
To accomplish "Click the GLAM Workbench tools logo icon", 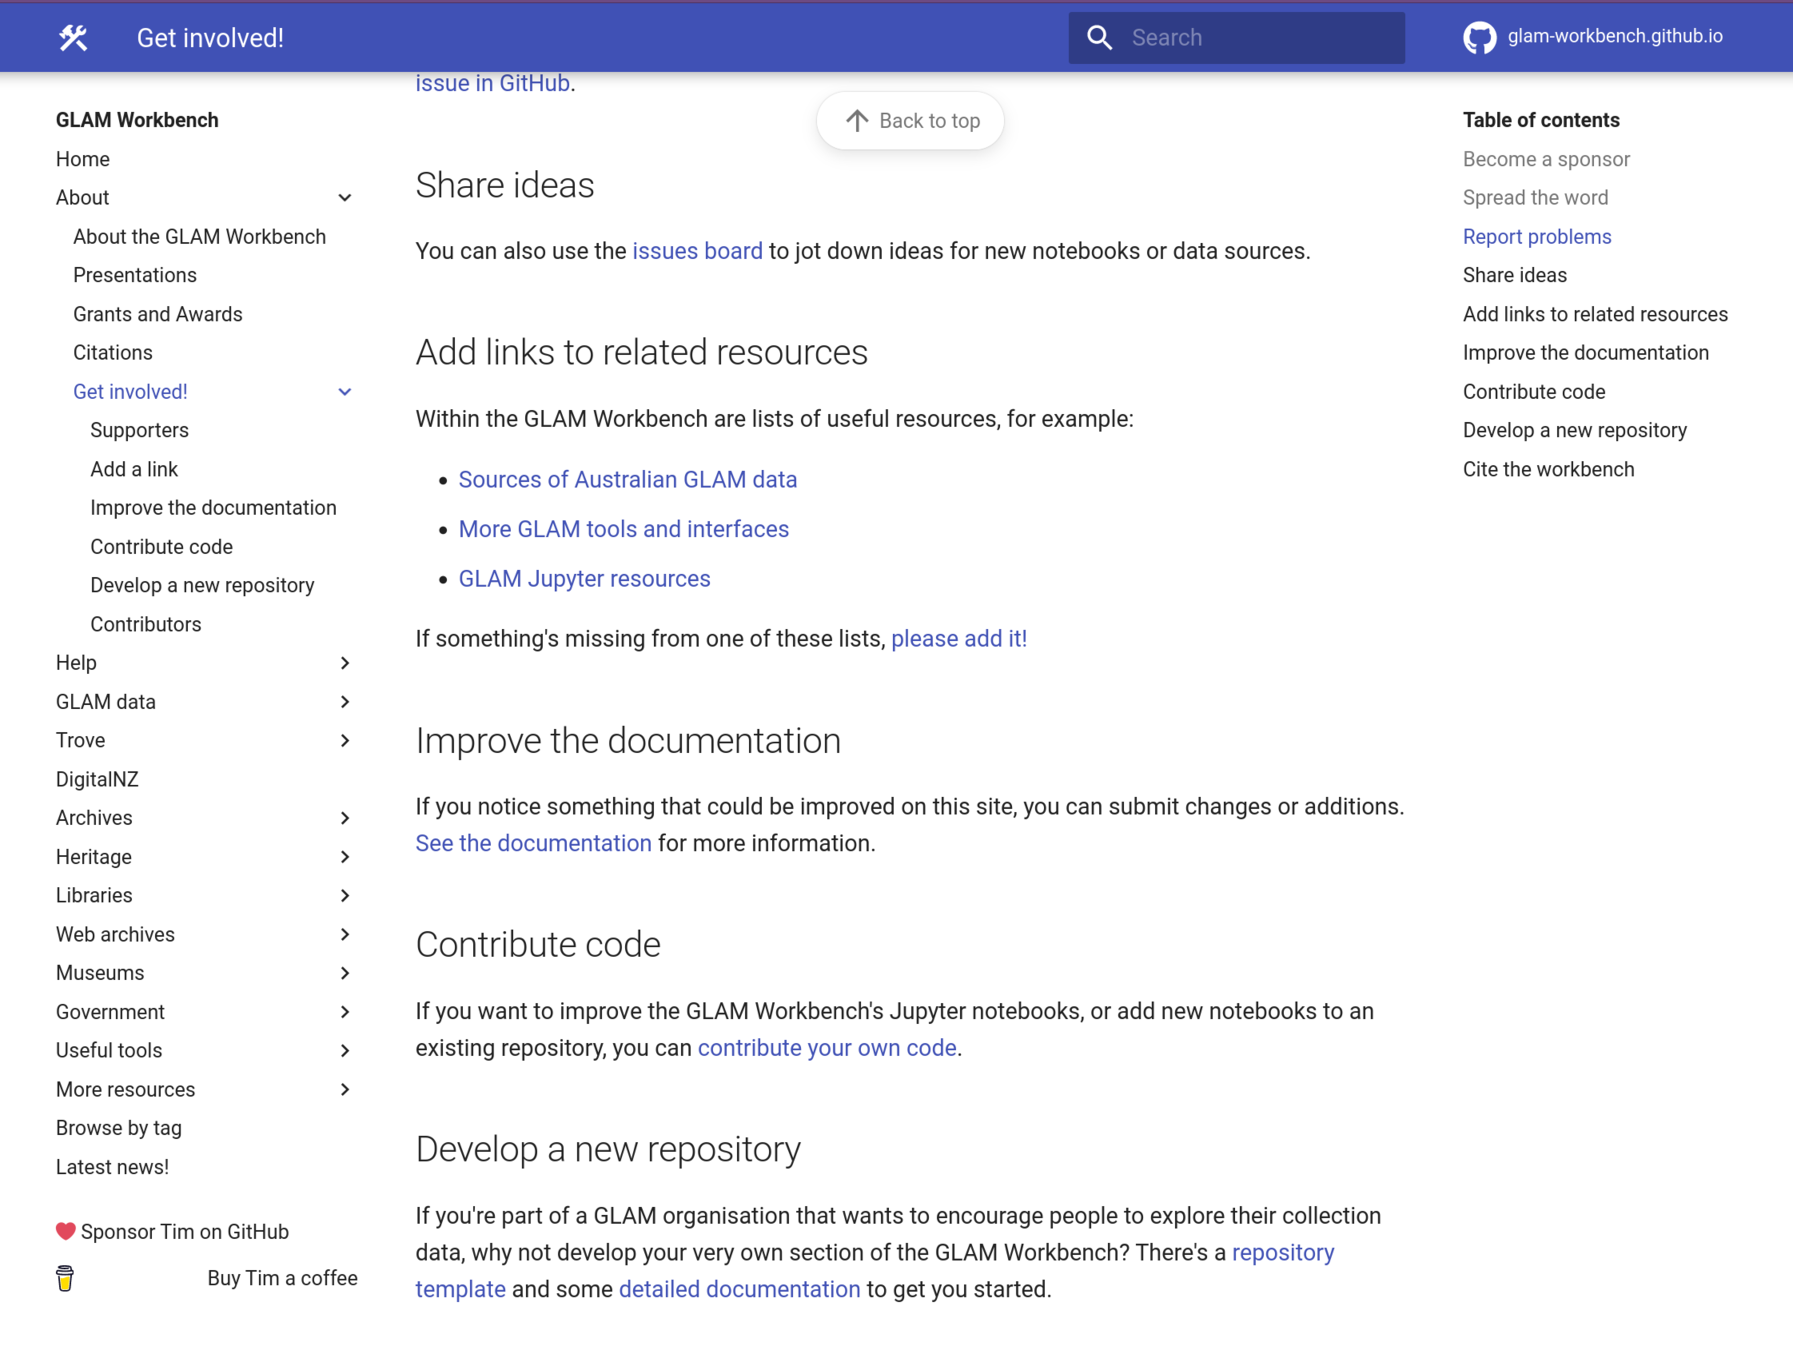I will (73, 38).
